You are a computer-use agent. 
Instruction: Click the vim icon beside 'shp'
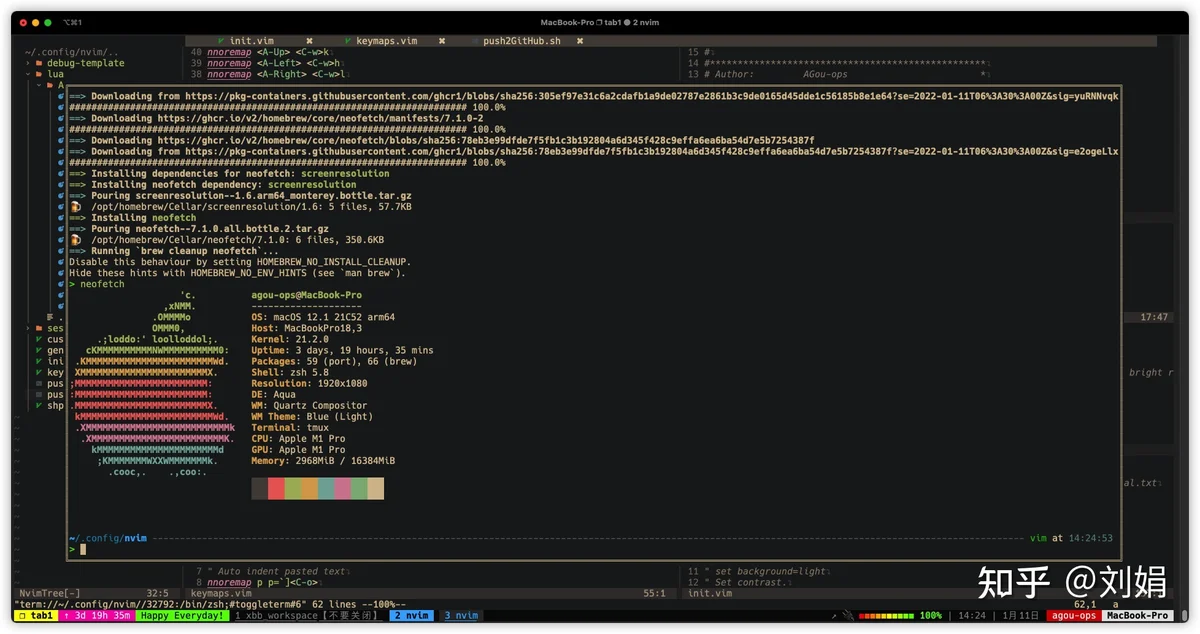click(39, 406)
